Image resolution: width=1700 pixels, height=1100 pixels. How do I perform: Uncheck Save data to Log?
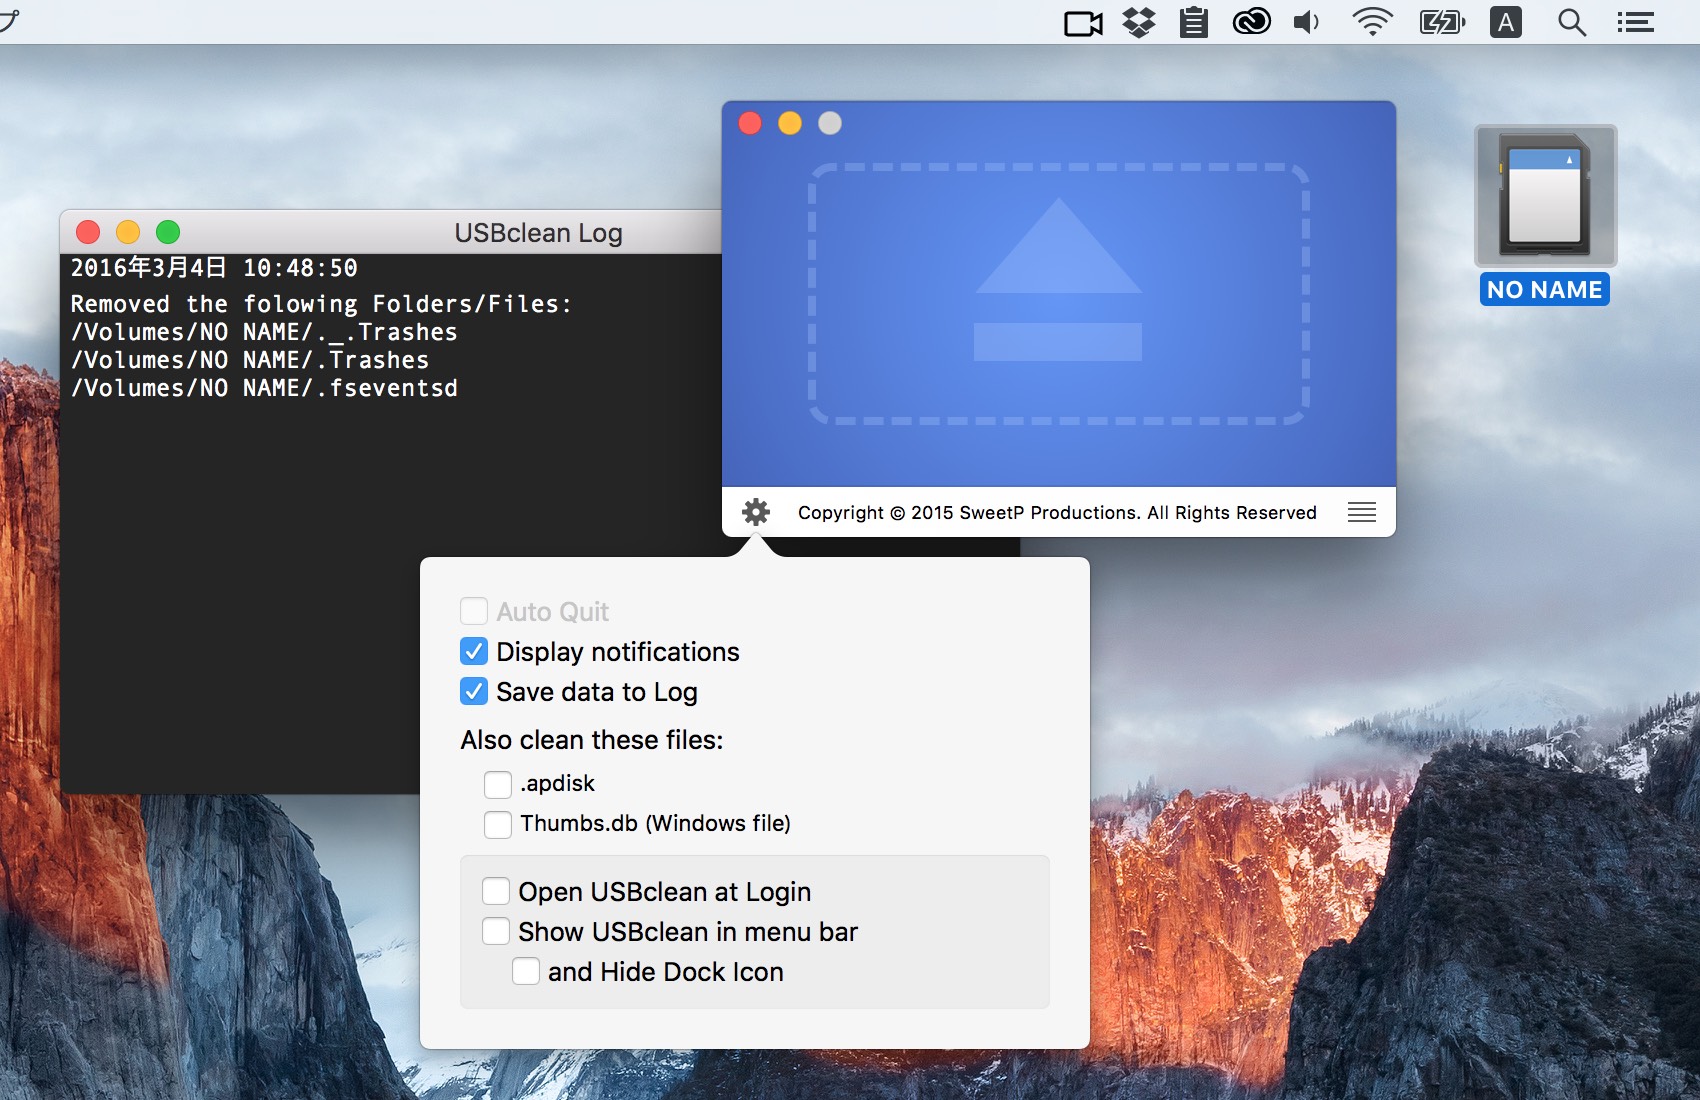click(x=474, y=691)
